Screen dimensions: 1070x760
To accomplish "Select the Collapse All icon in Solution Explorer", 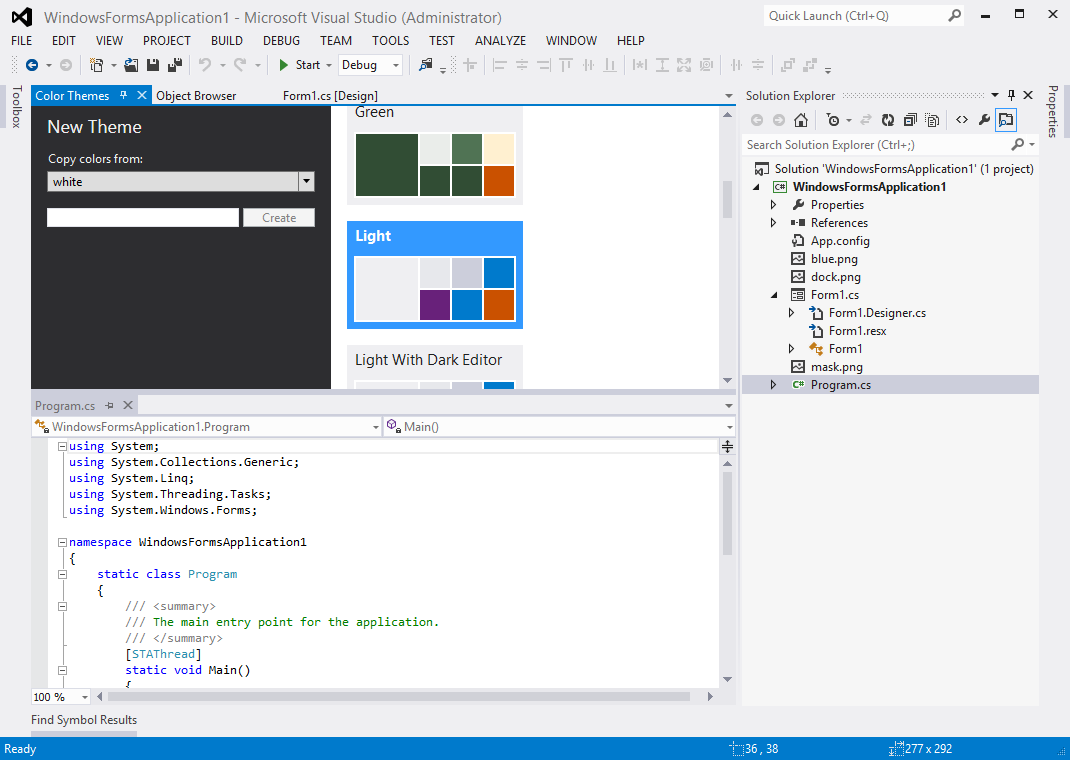I will click(x=911, y=119).
